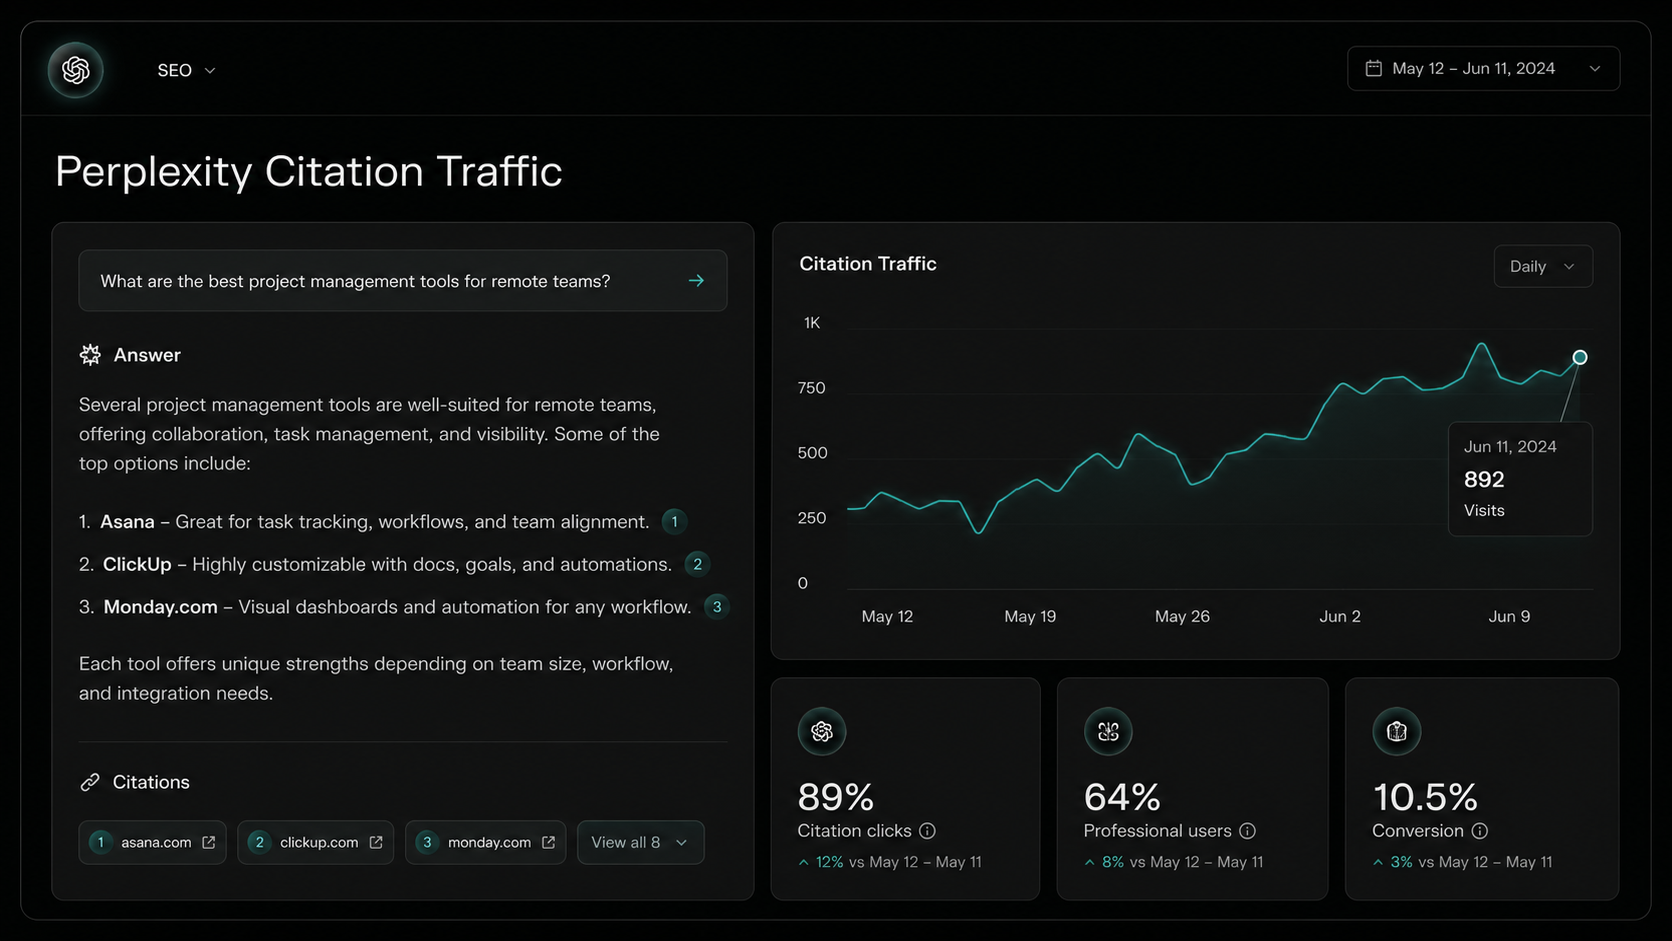This screenshot has height=941, width=1672.
Task: Click the 892 visits tooltip value
Action: click(x=1484, y=479)
